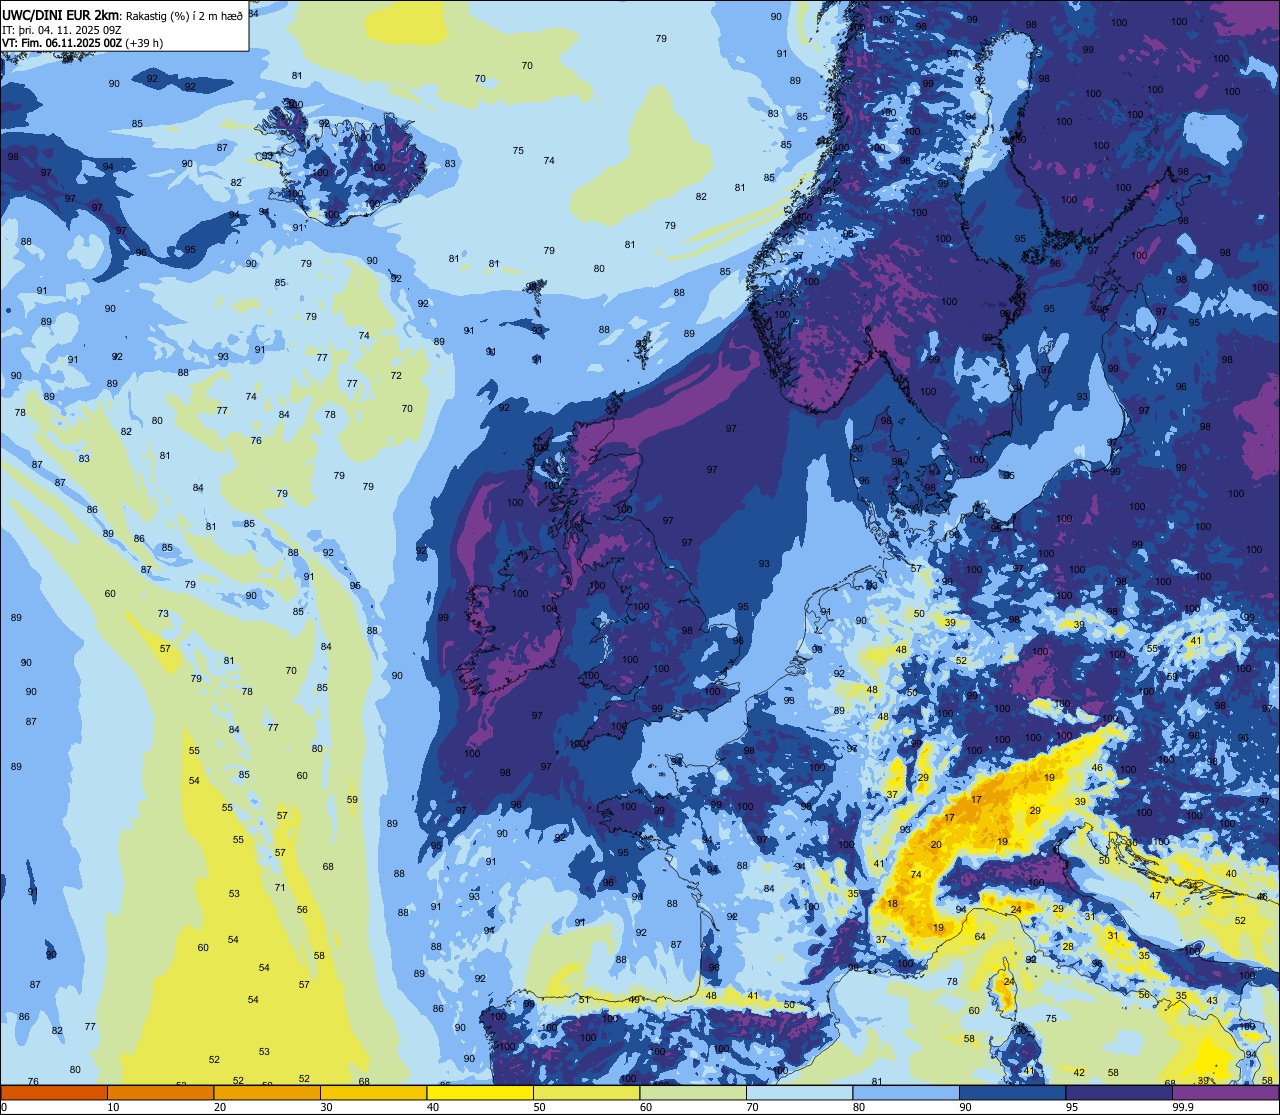Screen dimensions: 1280x1115
Task: Click the legend label 90
Action: coord(965,1107)
